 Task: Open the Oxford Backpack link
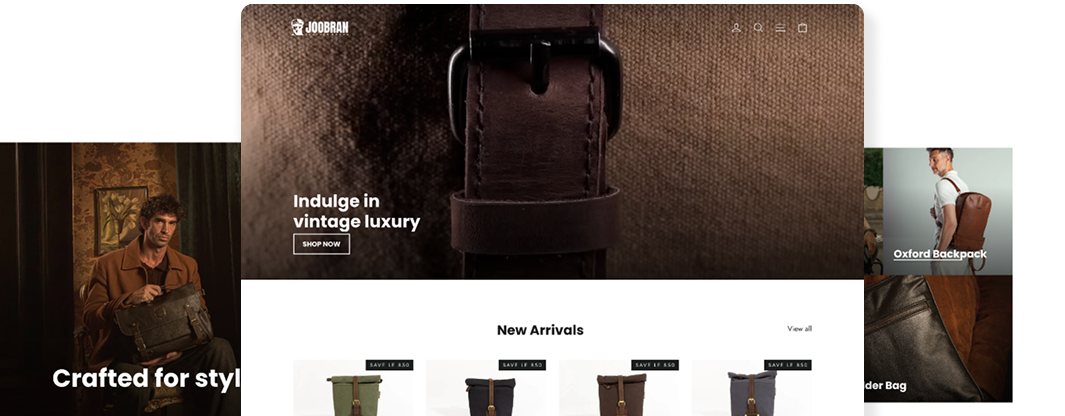940,254
